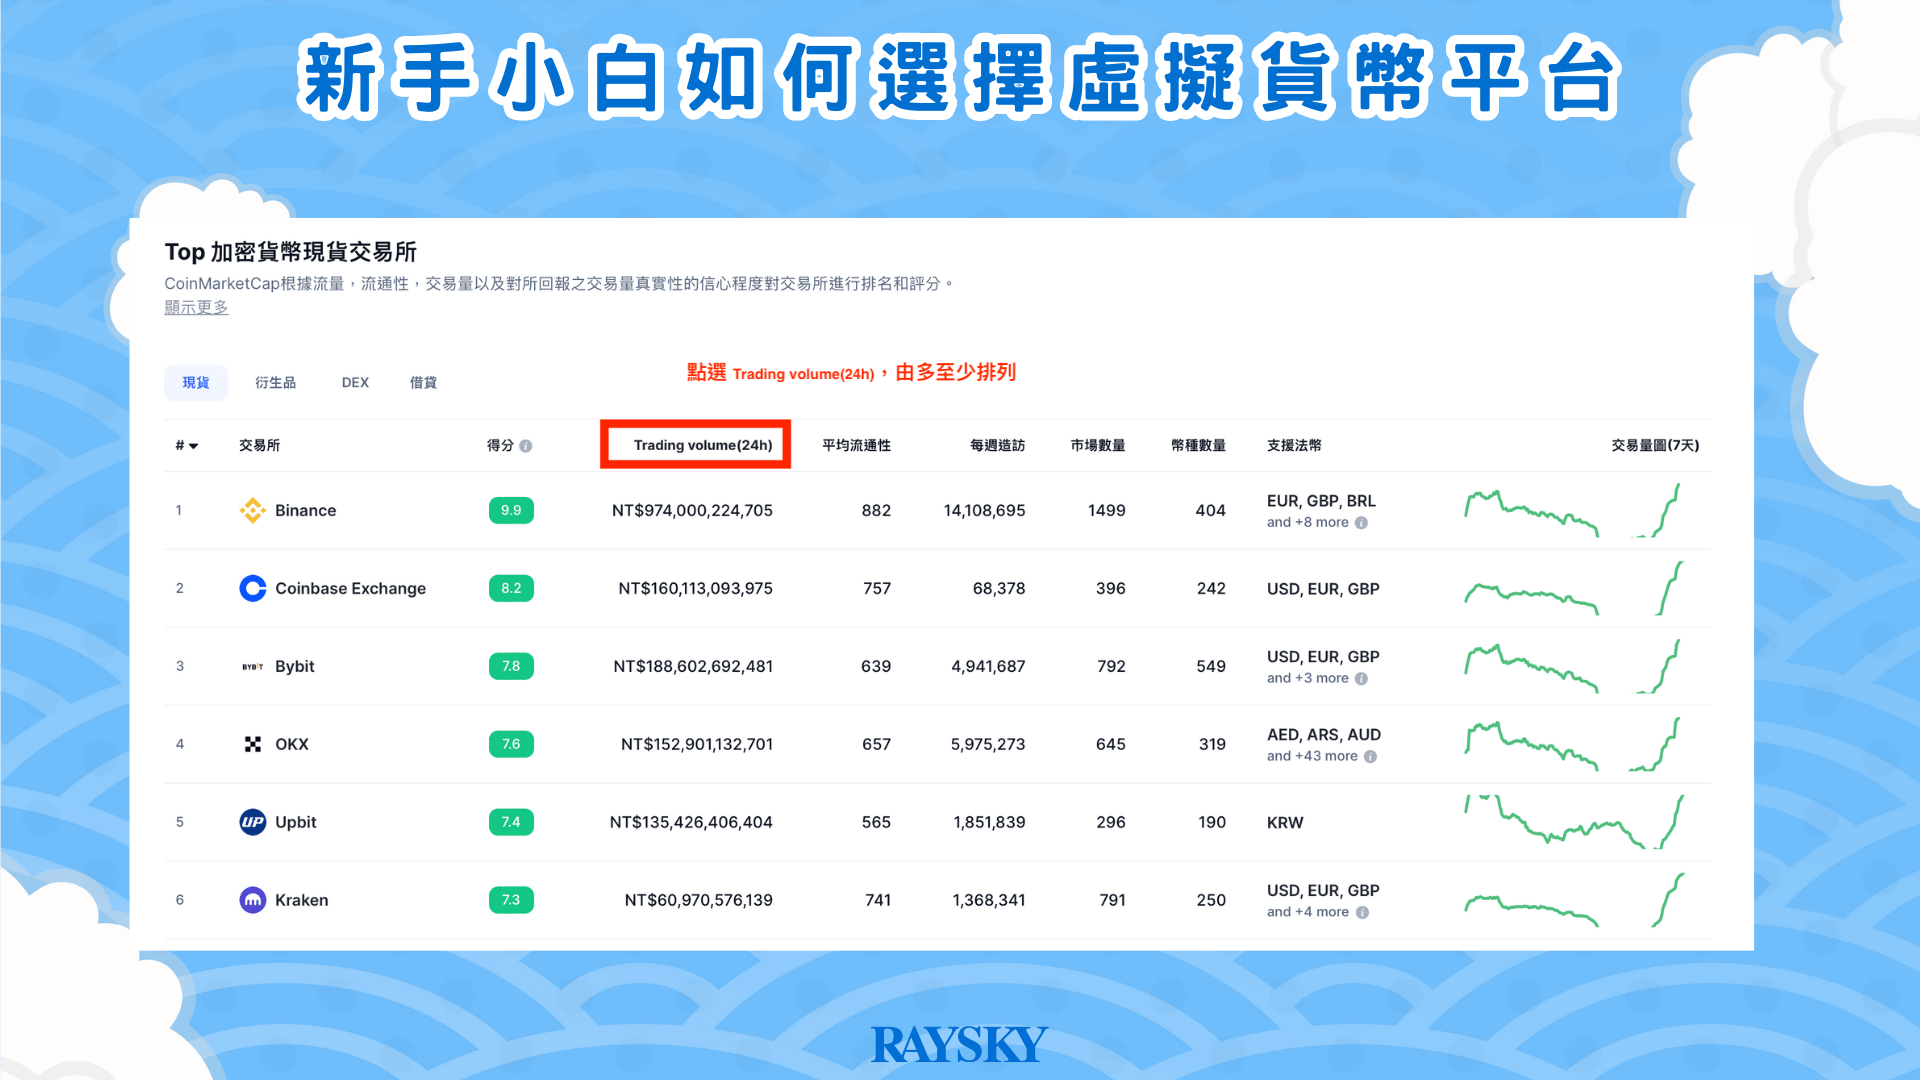The image size is (1920, 1080).
Task: Open the Upbit exchange link
Action: [x=295, y=822]
